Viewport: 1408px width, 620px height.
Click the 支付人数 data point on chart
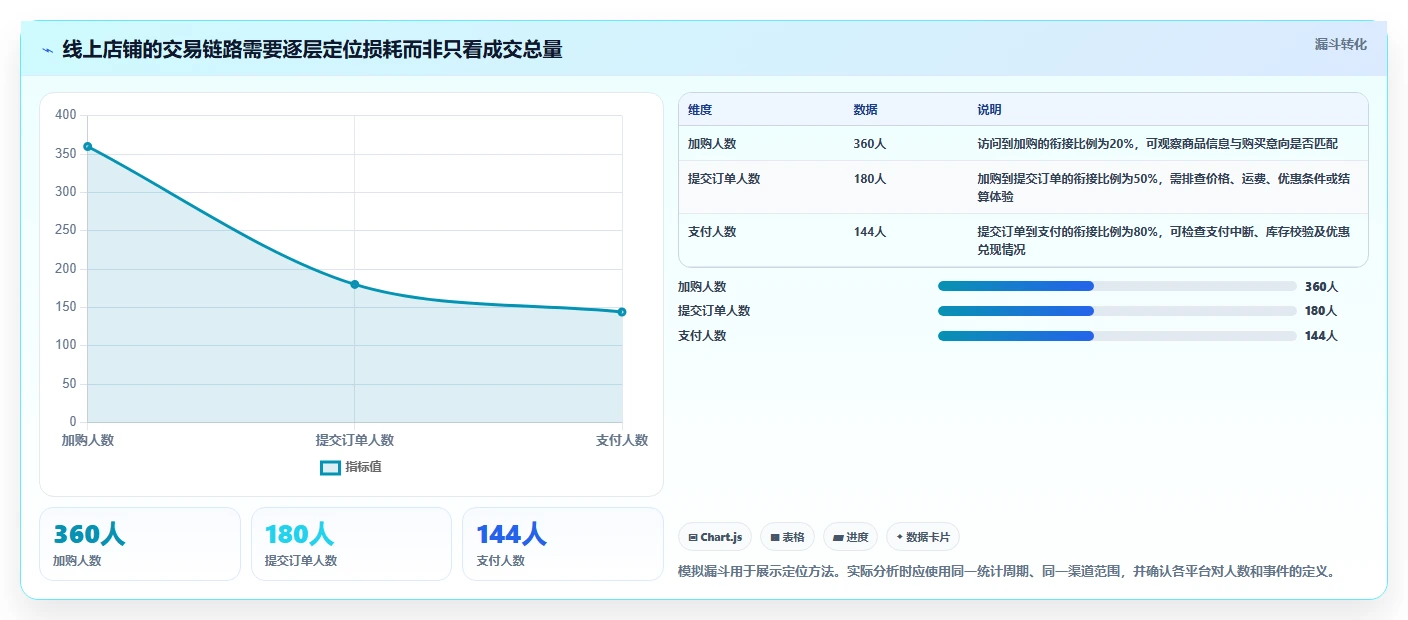(x=622, y=312)
